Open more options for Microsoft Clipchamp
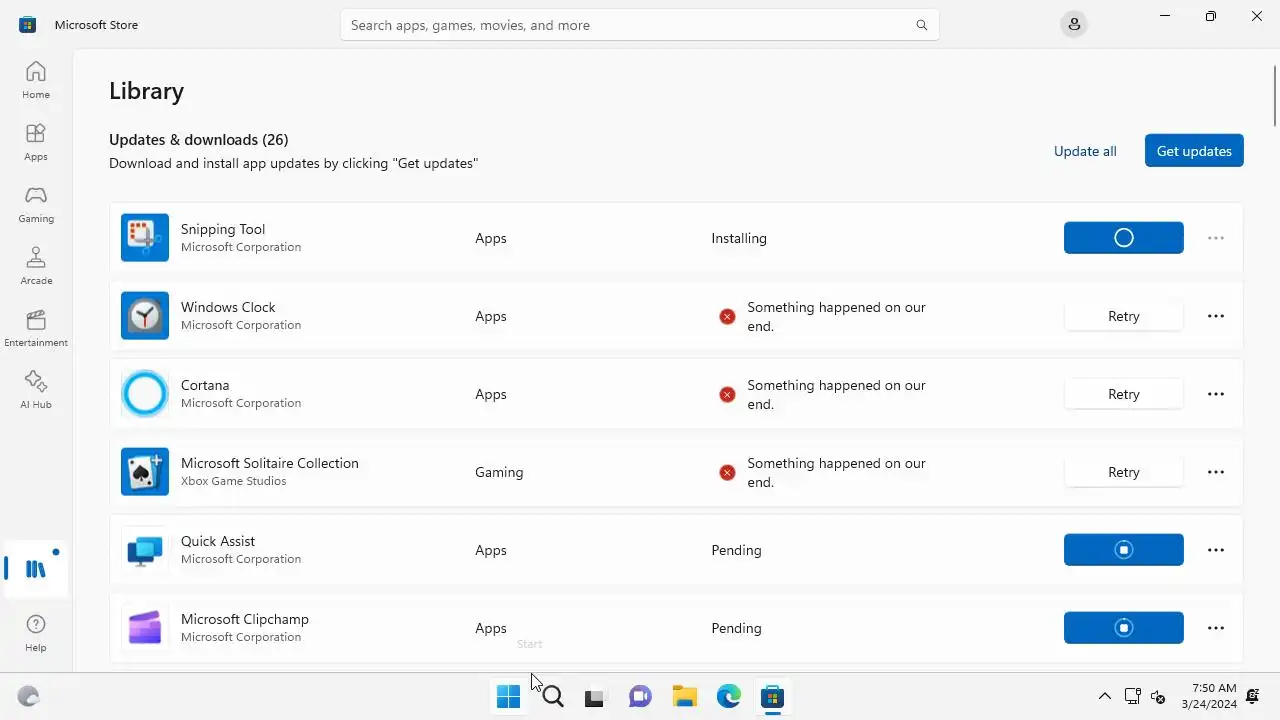Screen dimensions: 1280x720 [x=1216, y=628]
